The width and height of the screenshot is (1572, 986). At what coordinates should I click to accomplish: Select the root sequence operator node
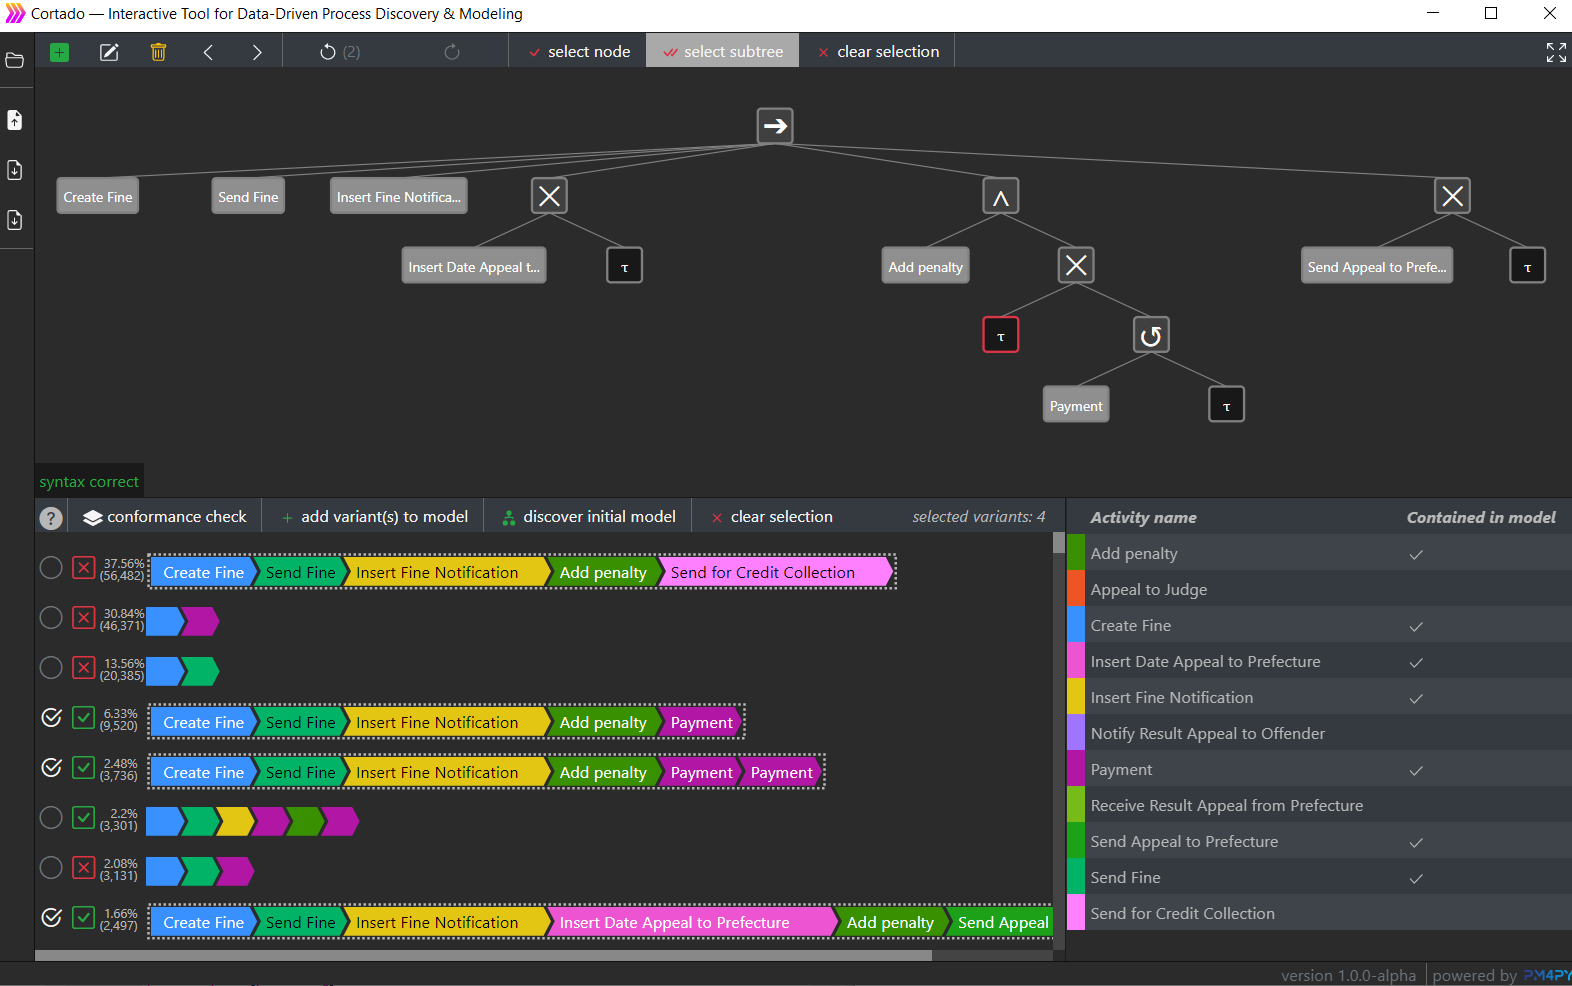coord(775,126)
